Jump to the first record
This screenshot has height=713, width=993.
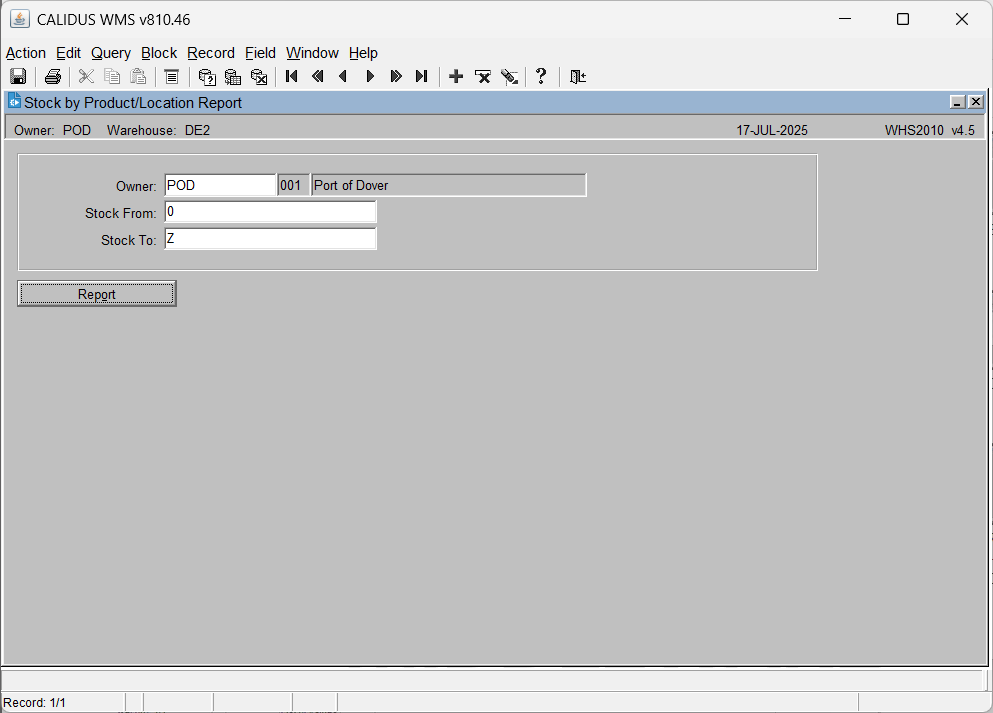292,77
